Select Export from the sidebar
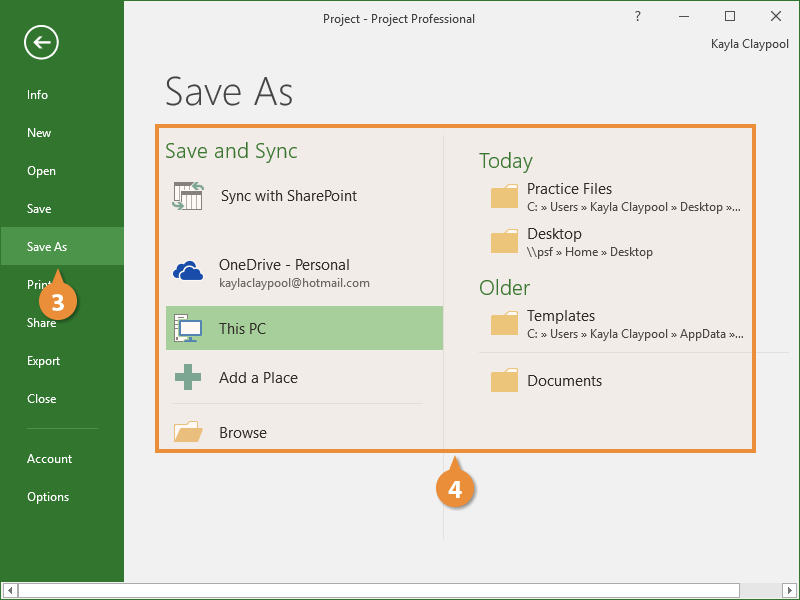The height and width of the screenshot is (600, 800). click(44, 361)
